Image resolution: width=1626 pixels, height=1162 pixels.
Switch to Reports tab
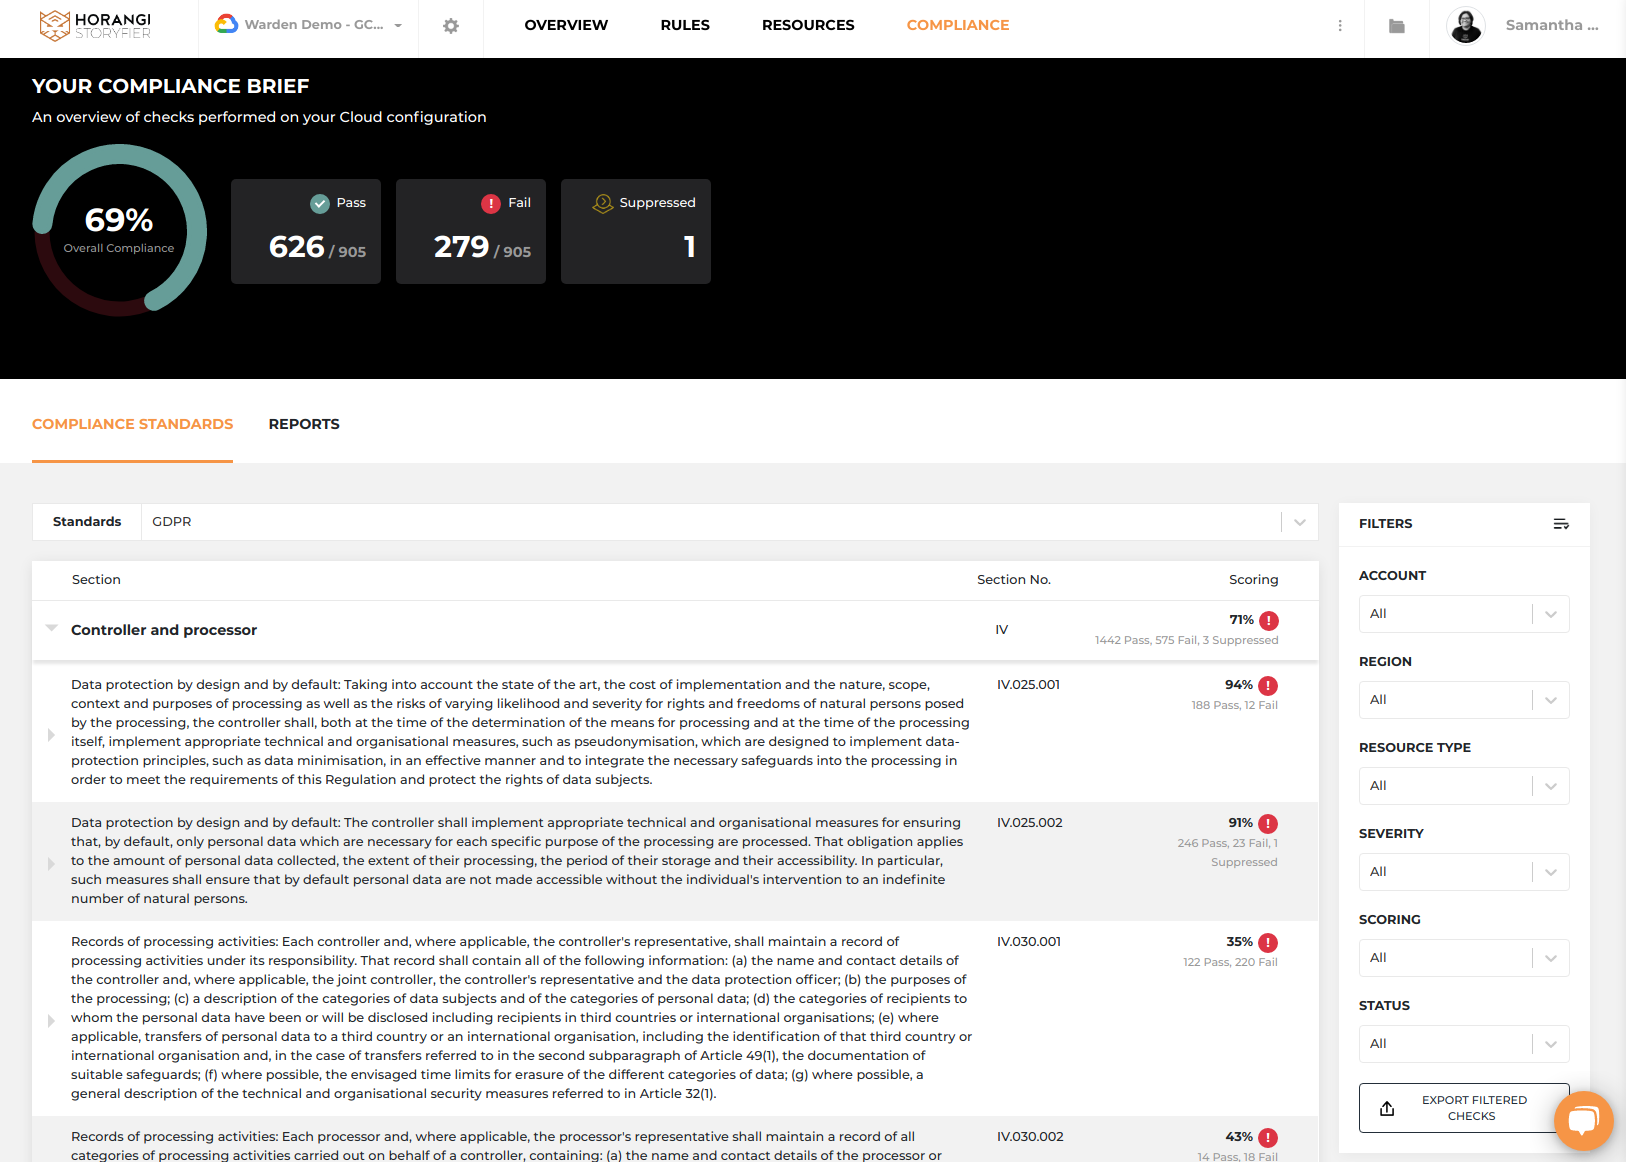point(304,424)
